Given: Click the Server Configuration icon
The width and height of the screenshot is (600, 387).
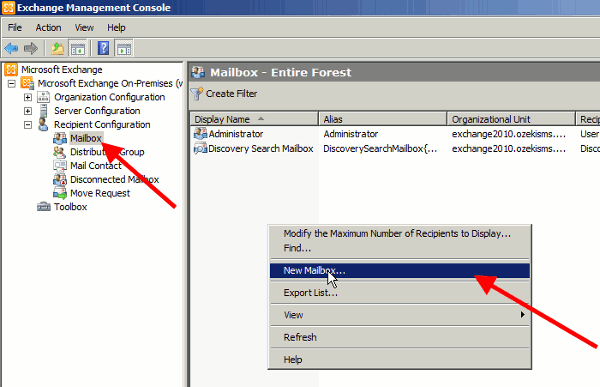Looking at the screenshot, I should tap(44, 111).
